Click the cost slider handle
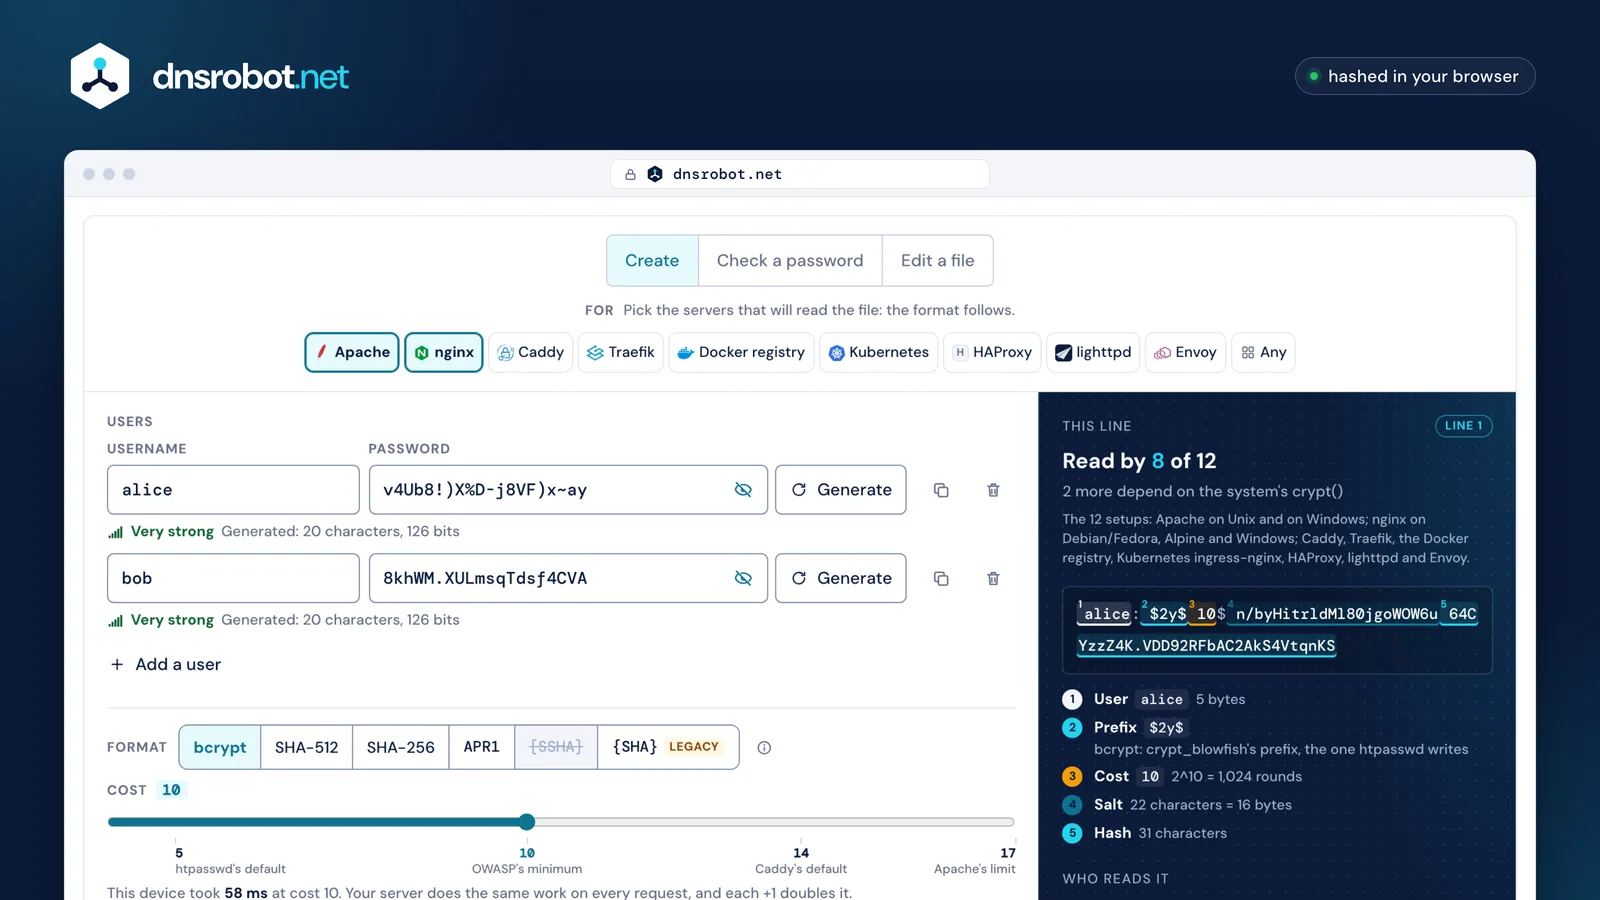The height and width of the screenshot is (900, 1600). click(527, 822)
